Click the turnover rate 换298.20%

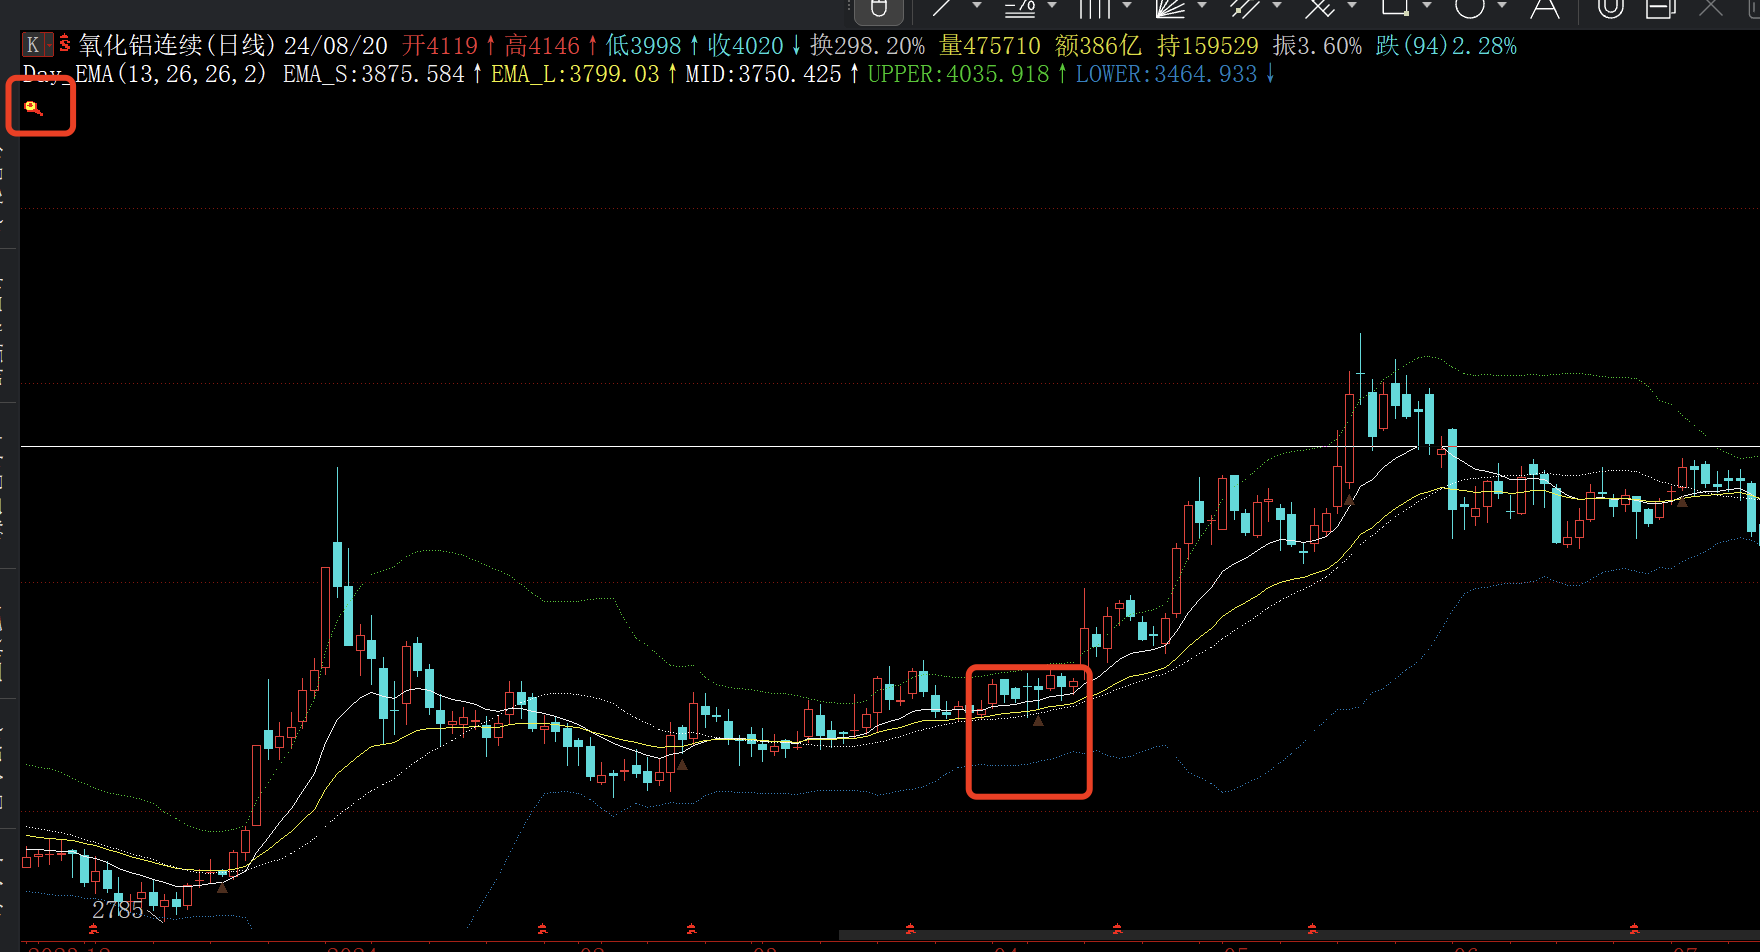868,46
